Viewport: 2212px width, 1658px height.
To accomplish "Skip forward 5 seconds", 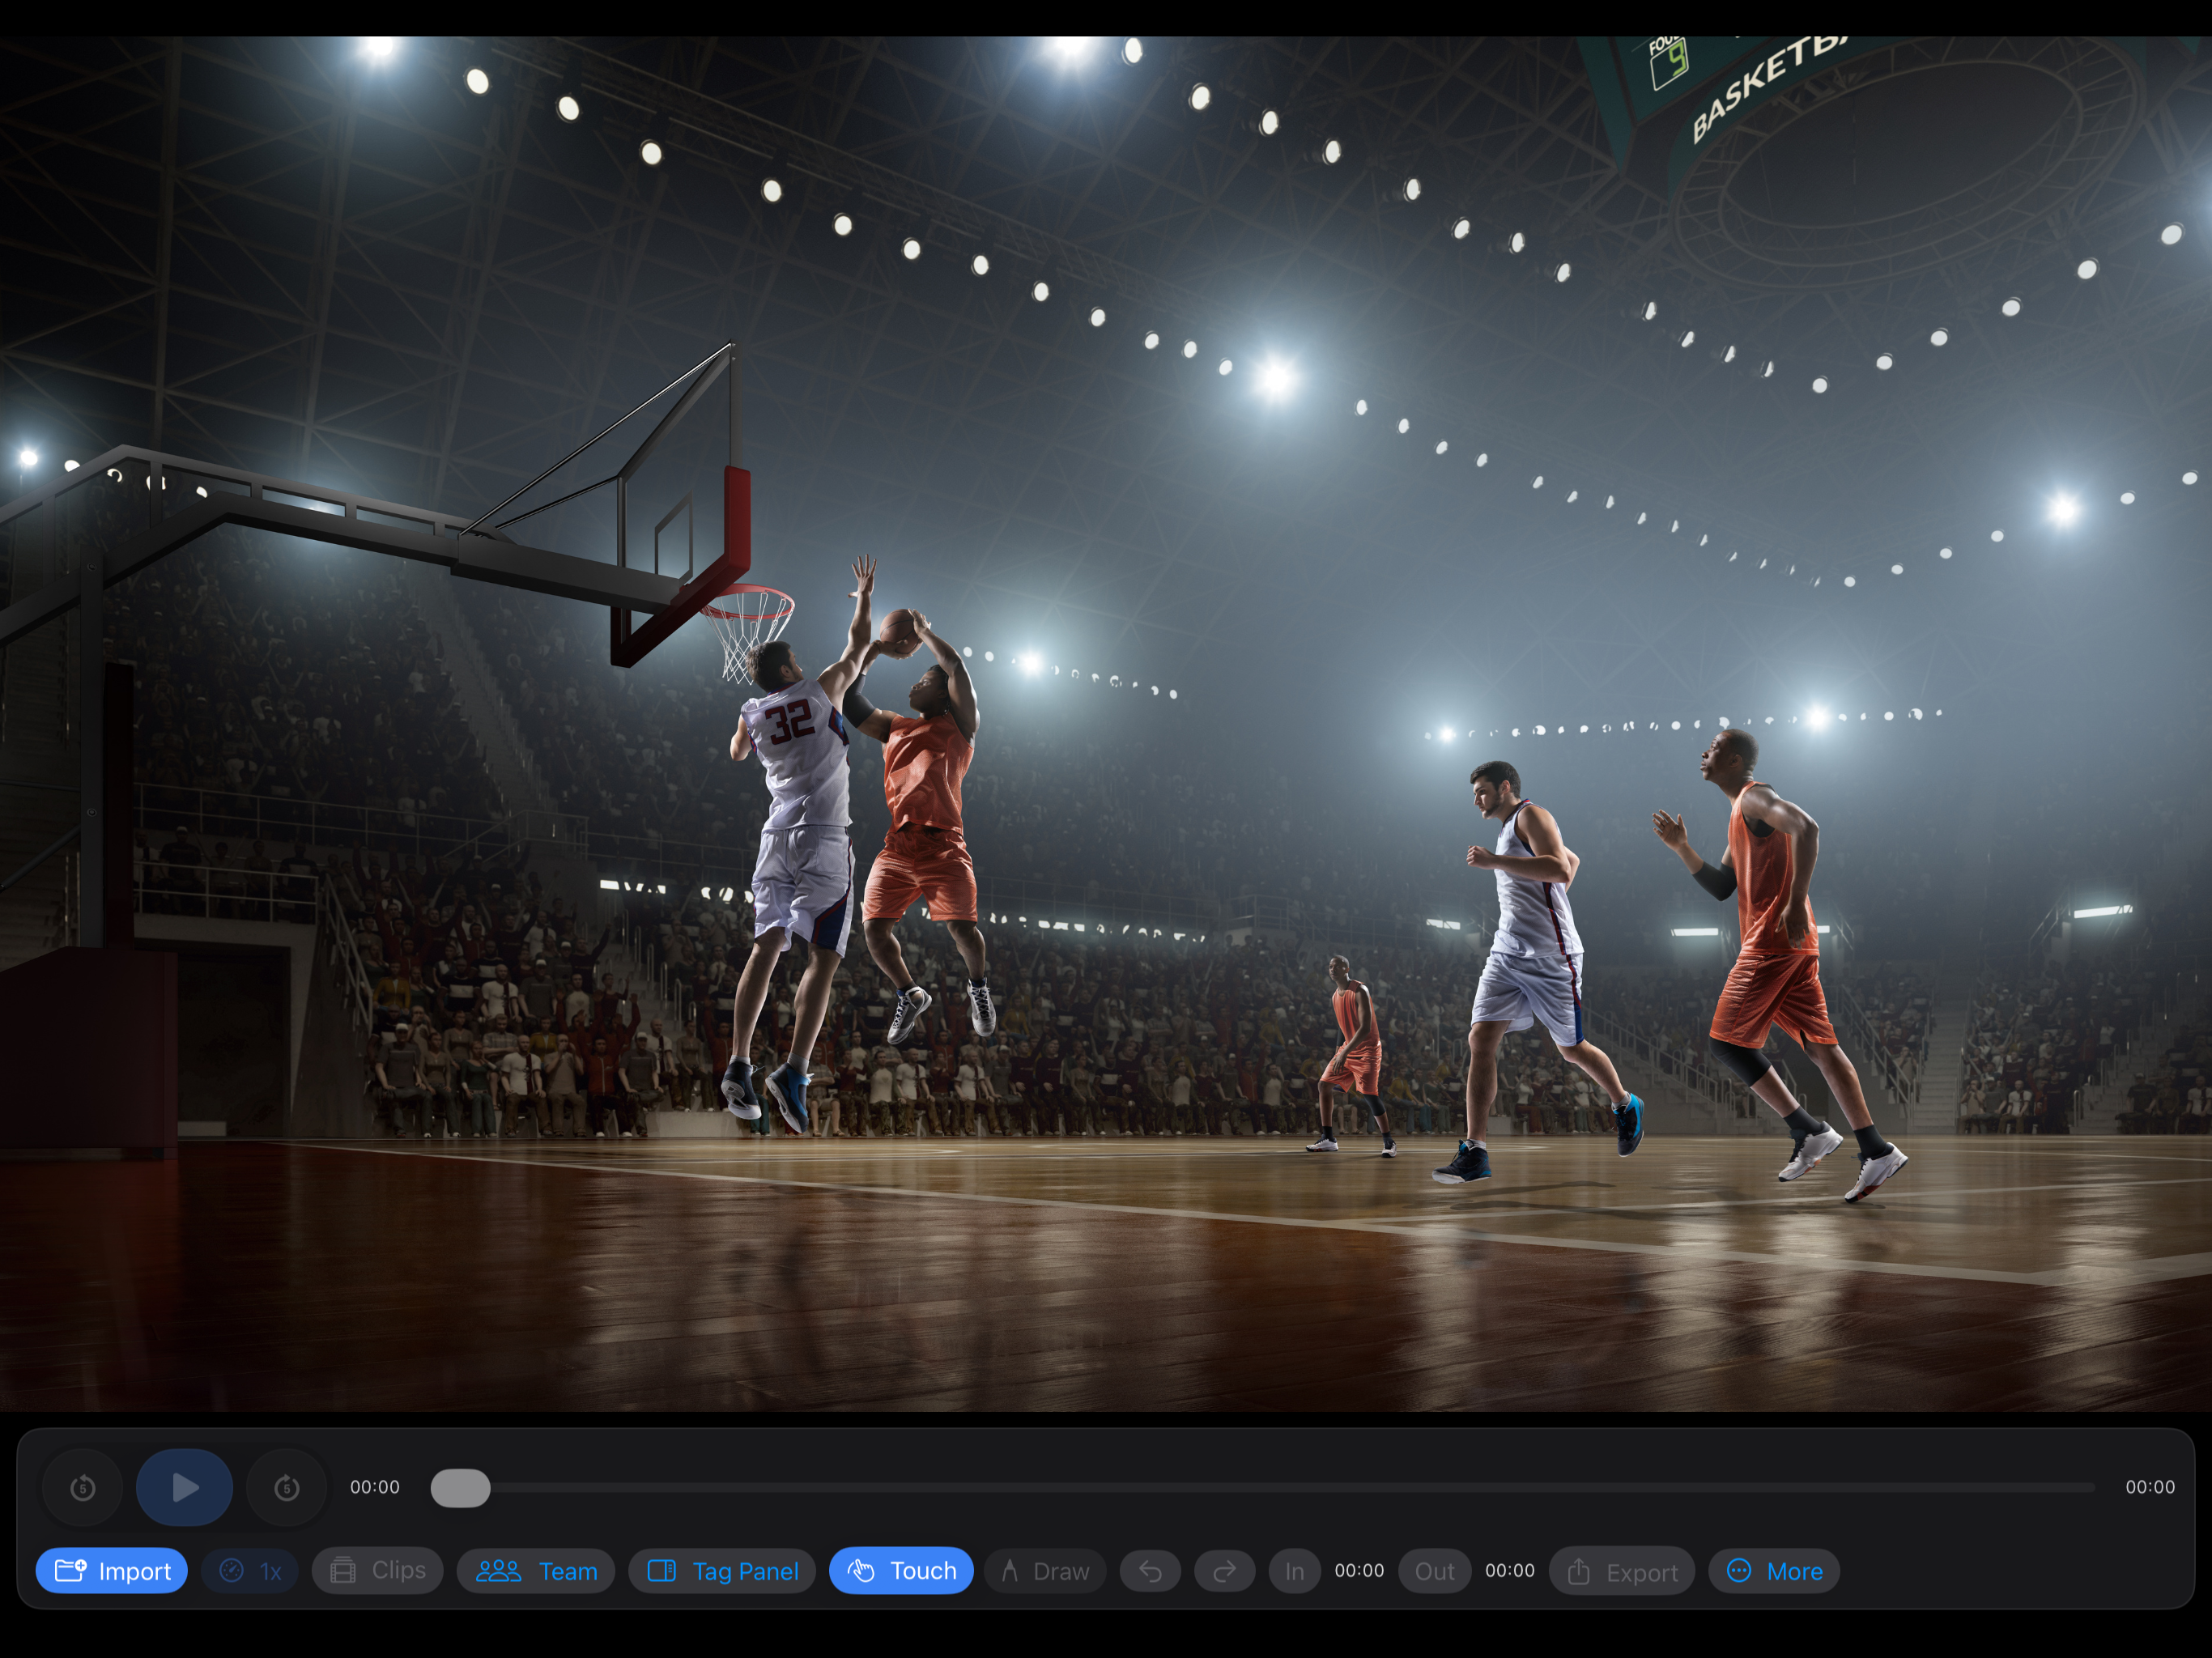I will tap(287, 1487).
